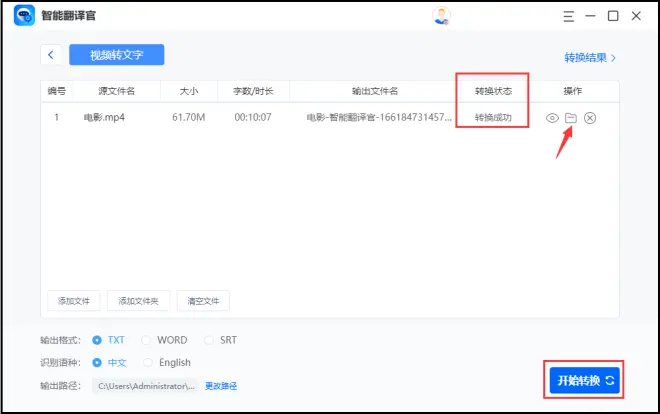Click the 源文件名 column header

pyautogui.click(x=117, y=91)
